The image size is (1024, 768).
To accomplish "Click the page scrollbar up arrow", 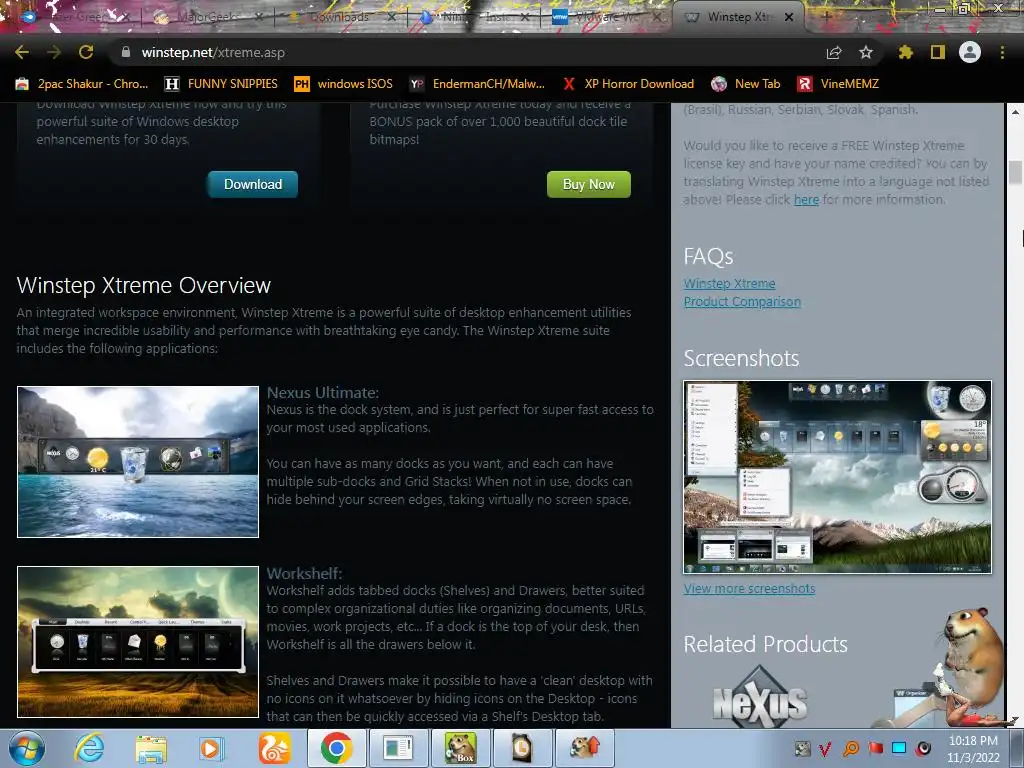I will point(1015,112).
